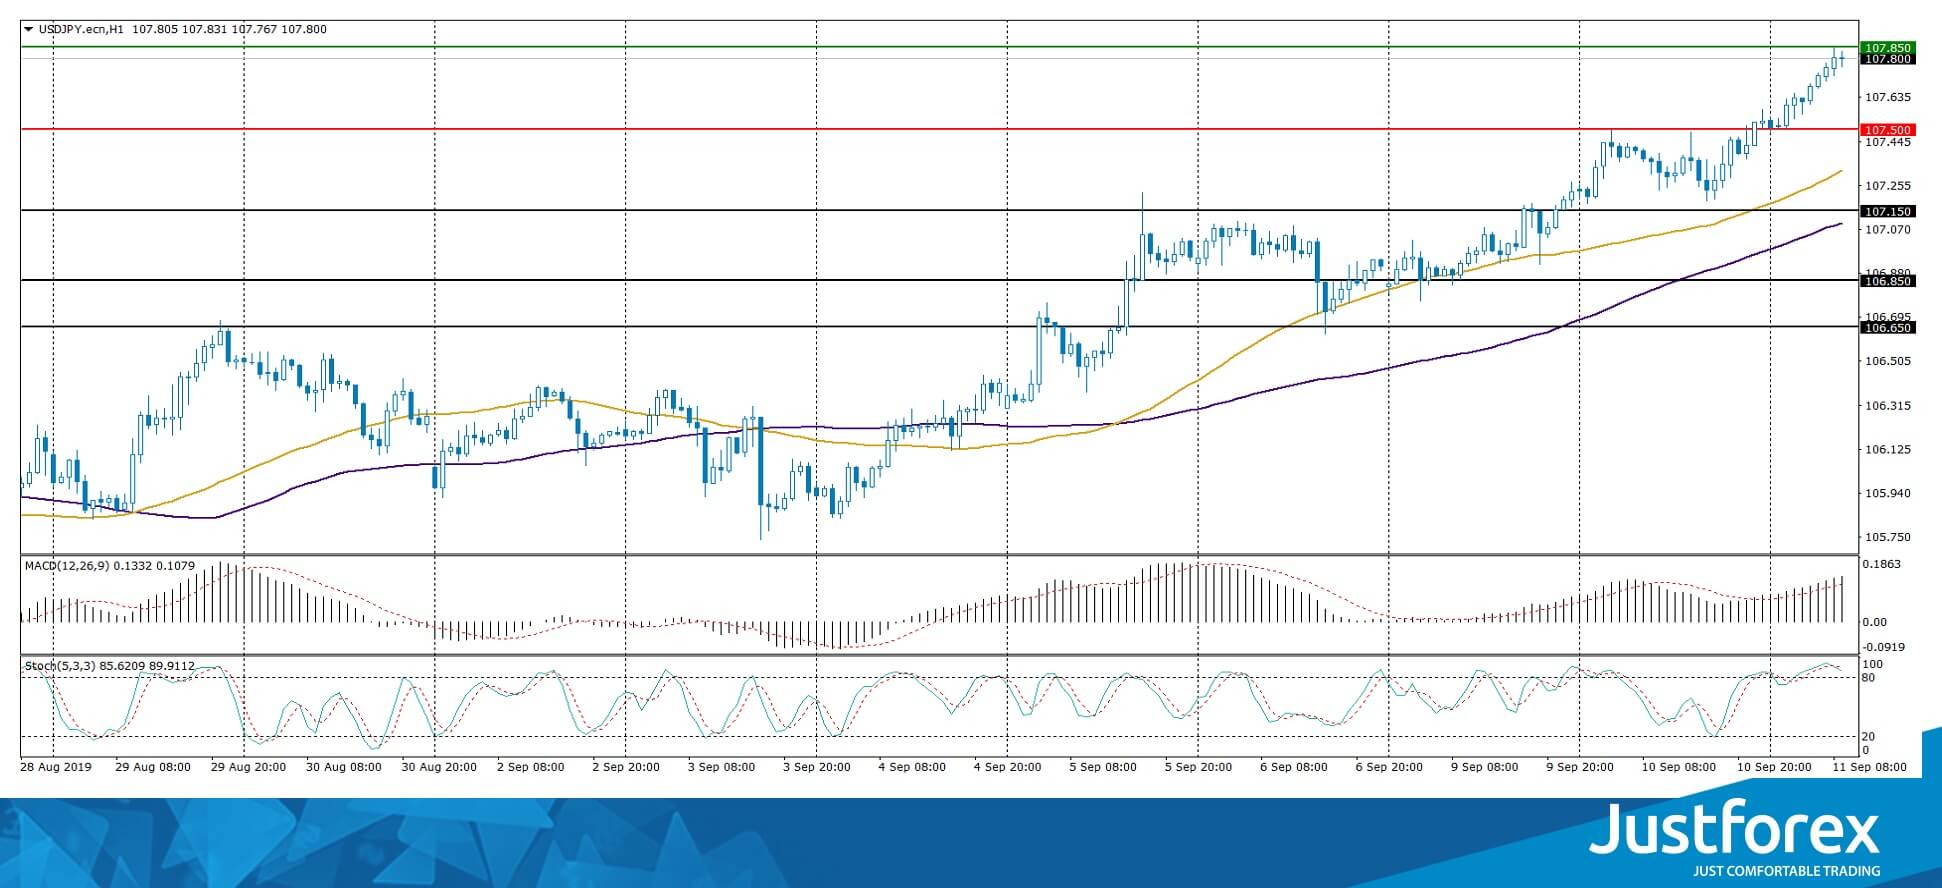1942x888 pixels.
Task: Click the 107.255 price axis value
Action: coord(1888,186)
